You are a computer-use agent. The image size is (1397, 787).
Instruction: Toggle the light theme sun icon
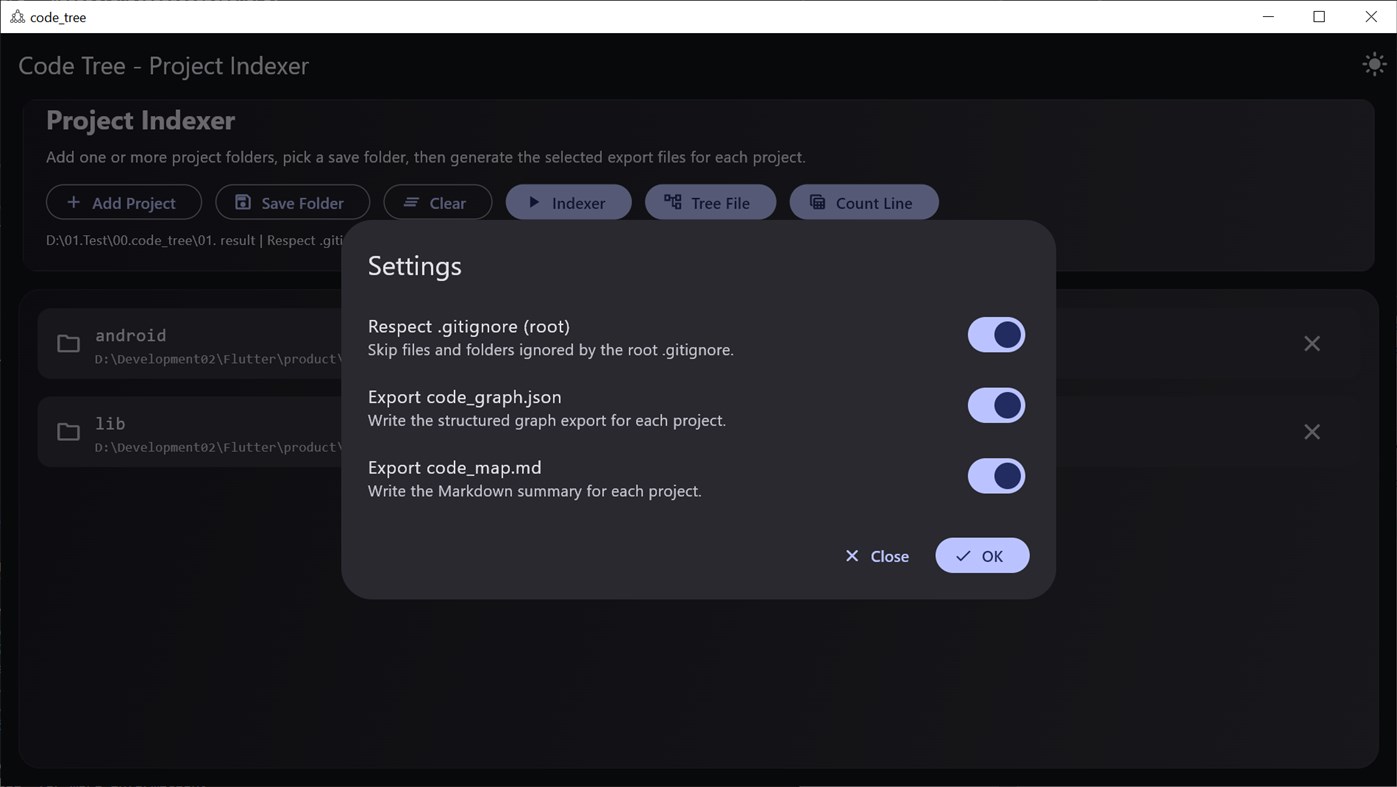[x=1374, y=64]
